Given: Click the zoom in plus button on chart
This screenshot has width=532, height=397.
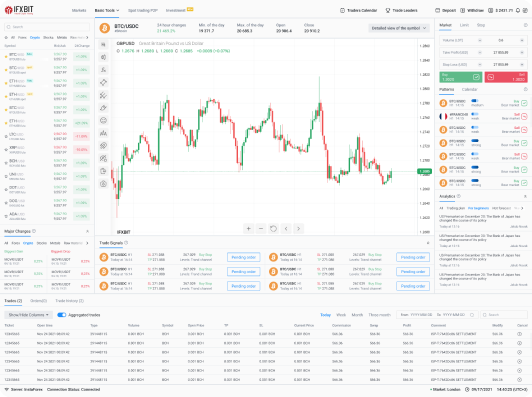Looking at the screenshot, I should (x=248, y=229).
